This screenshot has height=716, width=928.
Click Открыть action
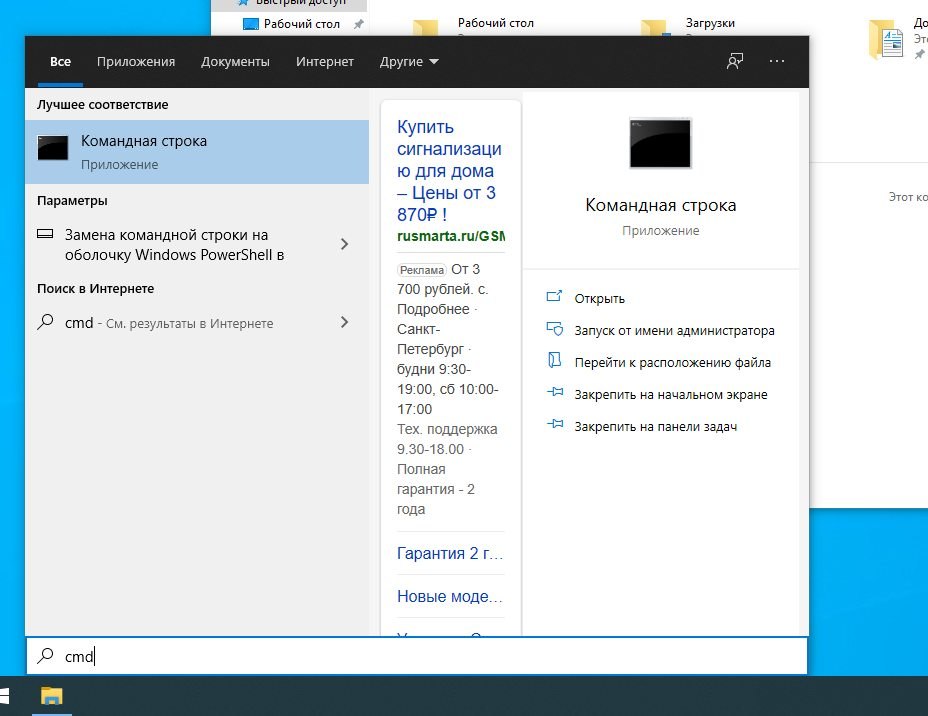(600, 298)
